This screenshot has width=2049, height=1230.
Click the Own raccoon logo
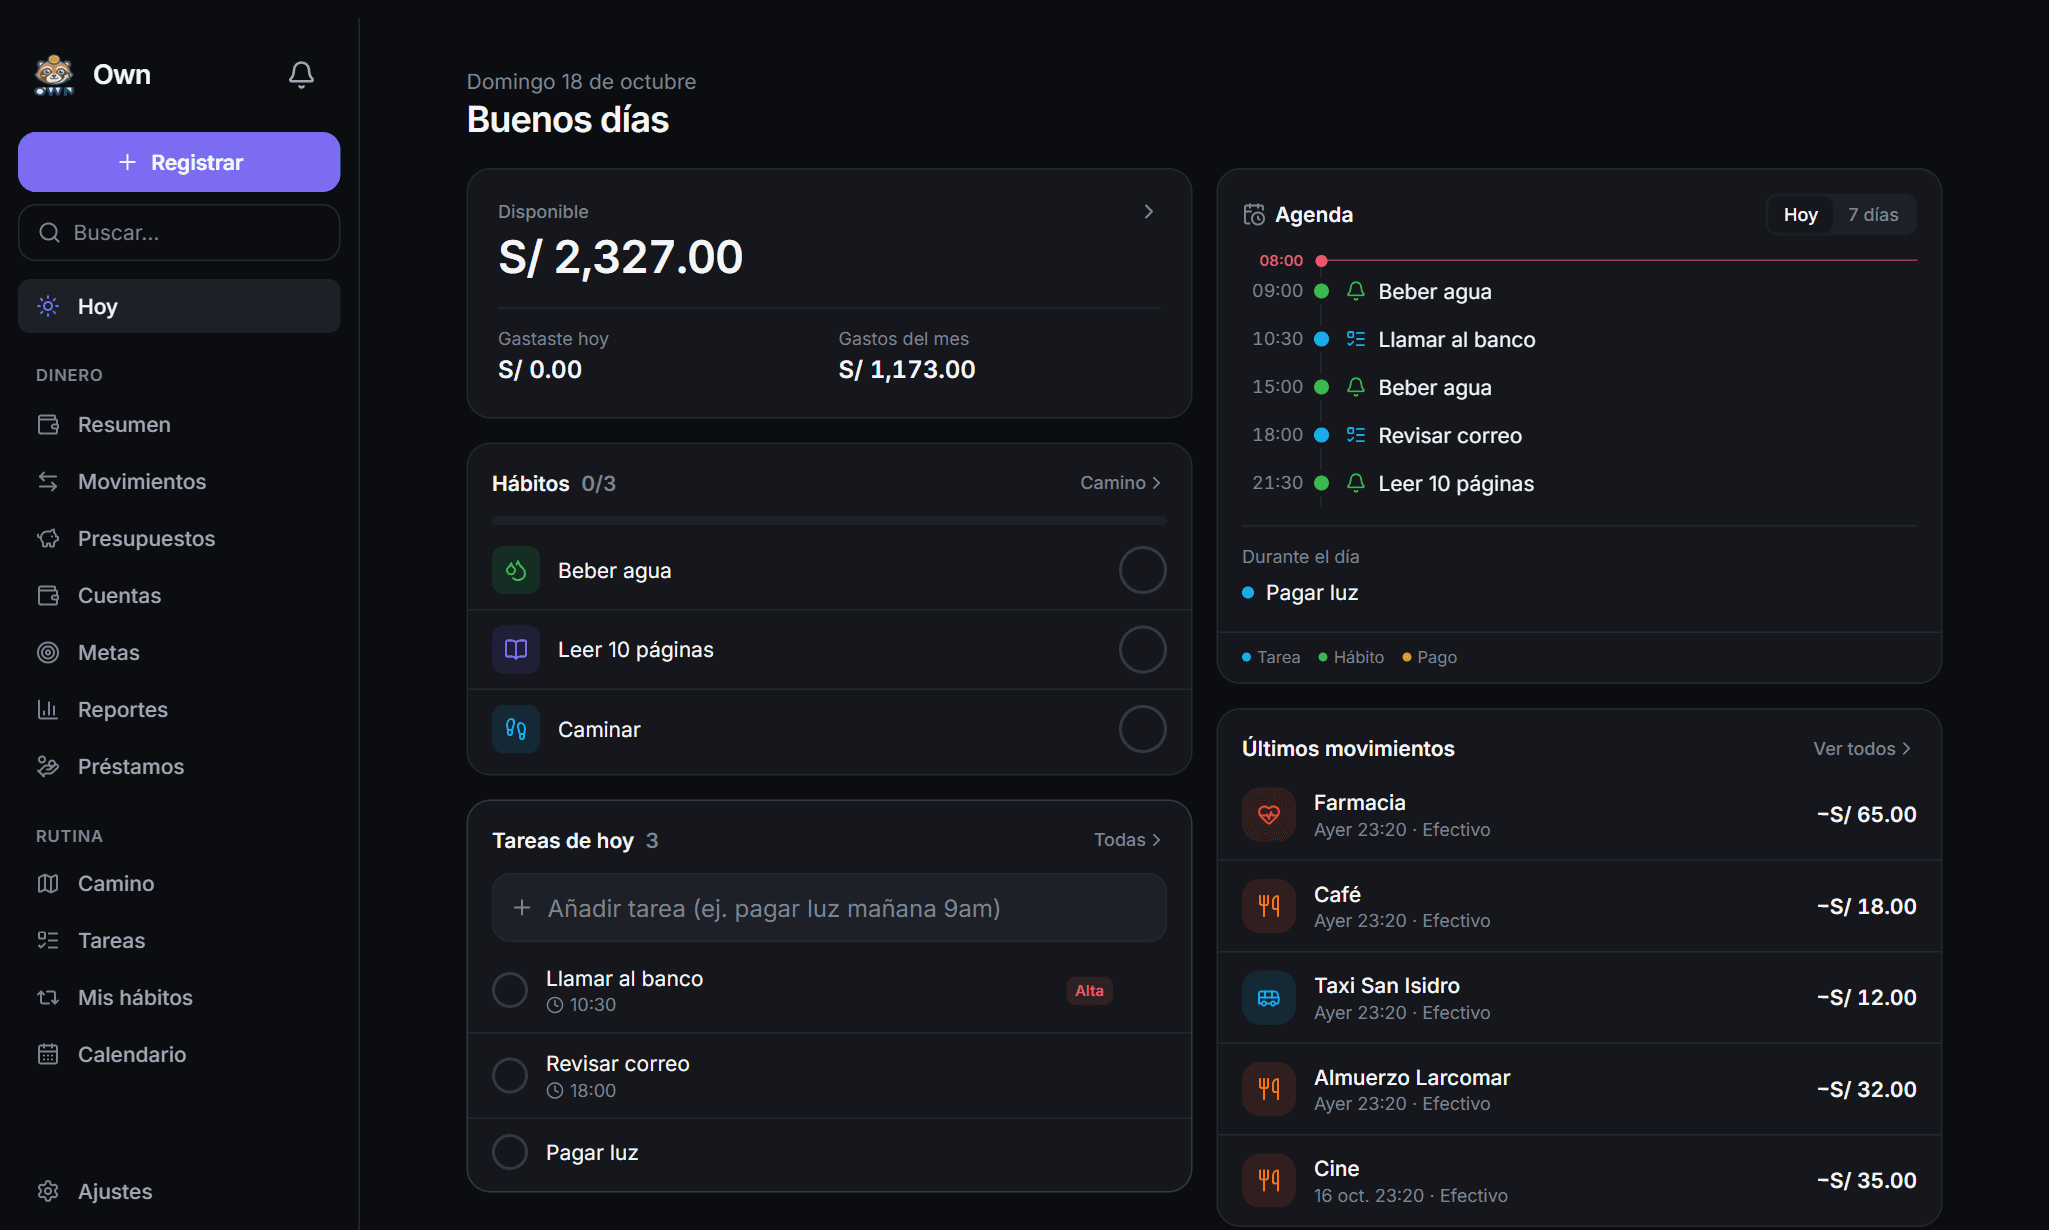point(54,75)
